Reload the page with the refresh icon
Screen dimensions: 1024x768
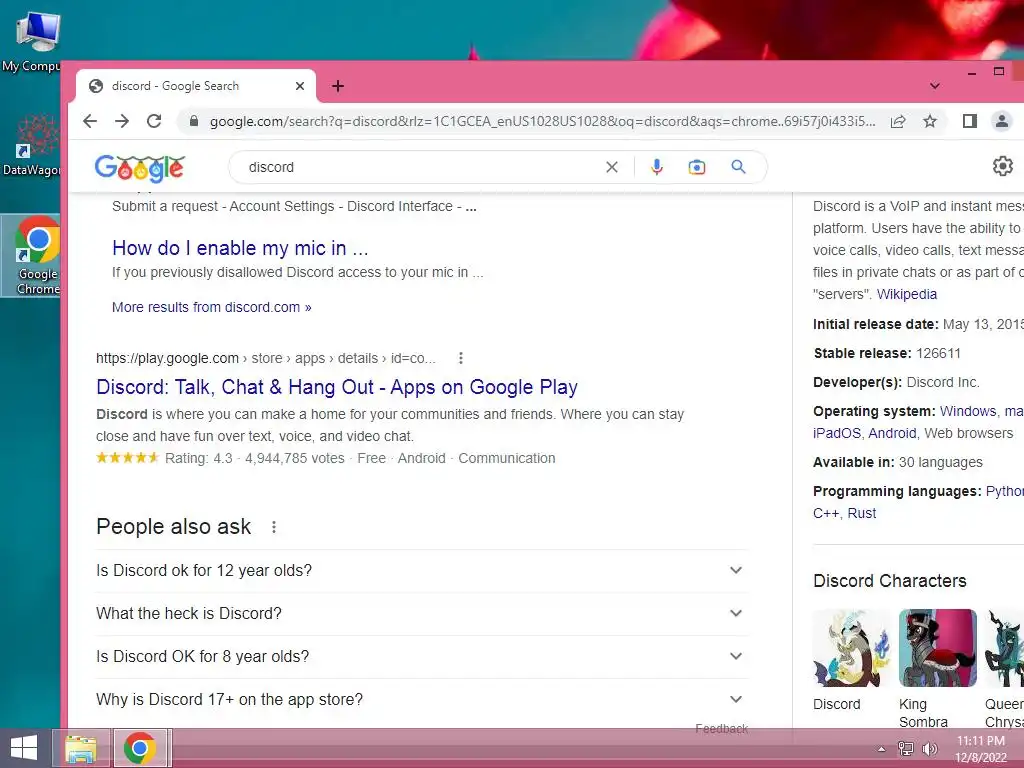[x=154, y=121]
